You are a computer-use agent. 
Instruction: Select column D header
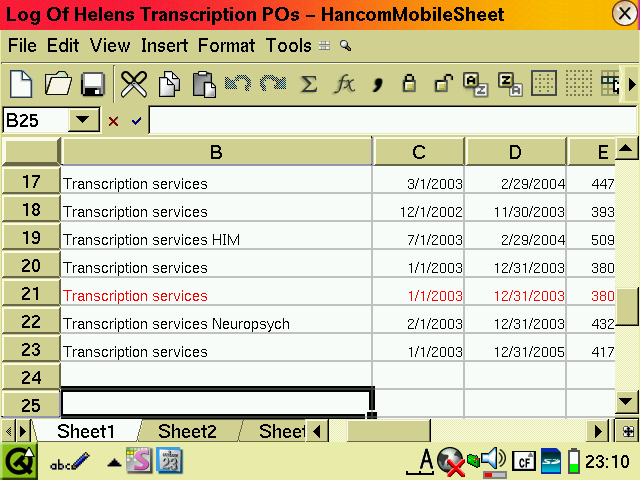515,152
